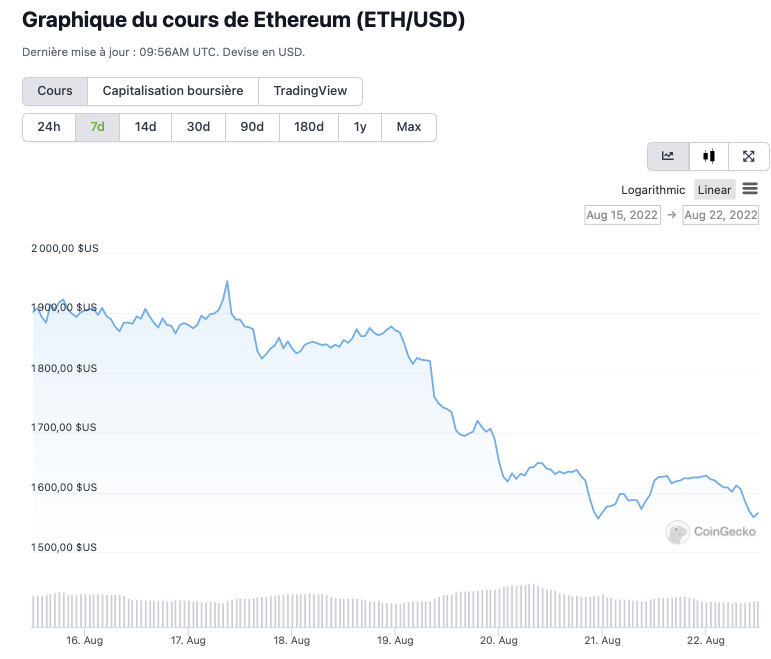
Task: Show 30d price history
Action: pyautogui.click(x=198, y=127)
